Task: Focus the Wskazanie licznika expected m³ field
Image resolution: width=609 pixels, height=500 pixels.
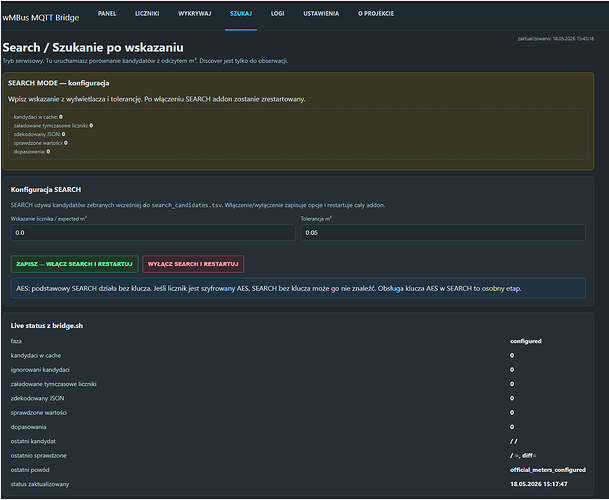Action: [153, 233]
